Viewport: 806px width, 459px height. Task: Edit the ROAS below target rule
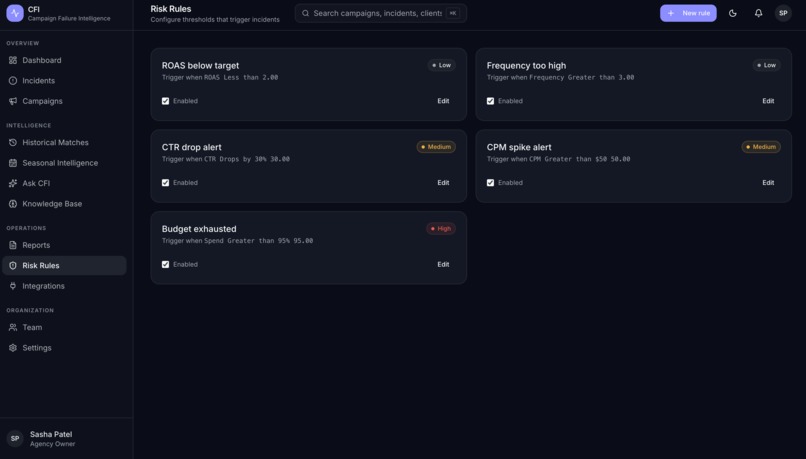(x=443, y=101)
